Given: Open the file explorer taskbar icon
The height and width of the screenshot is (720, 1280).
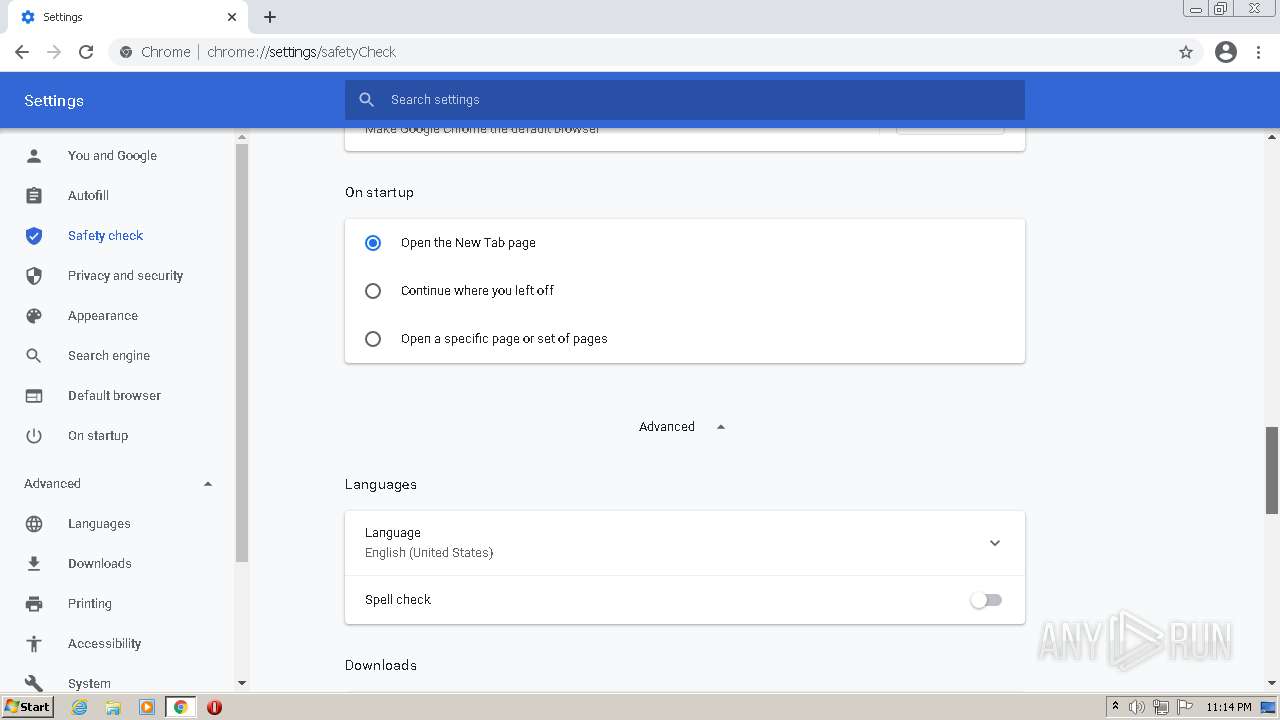Looking at the screenshot, I should pyautogui.click(x=113, y=707).
